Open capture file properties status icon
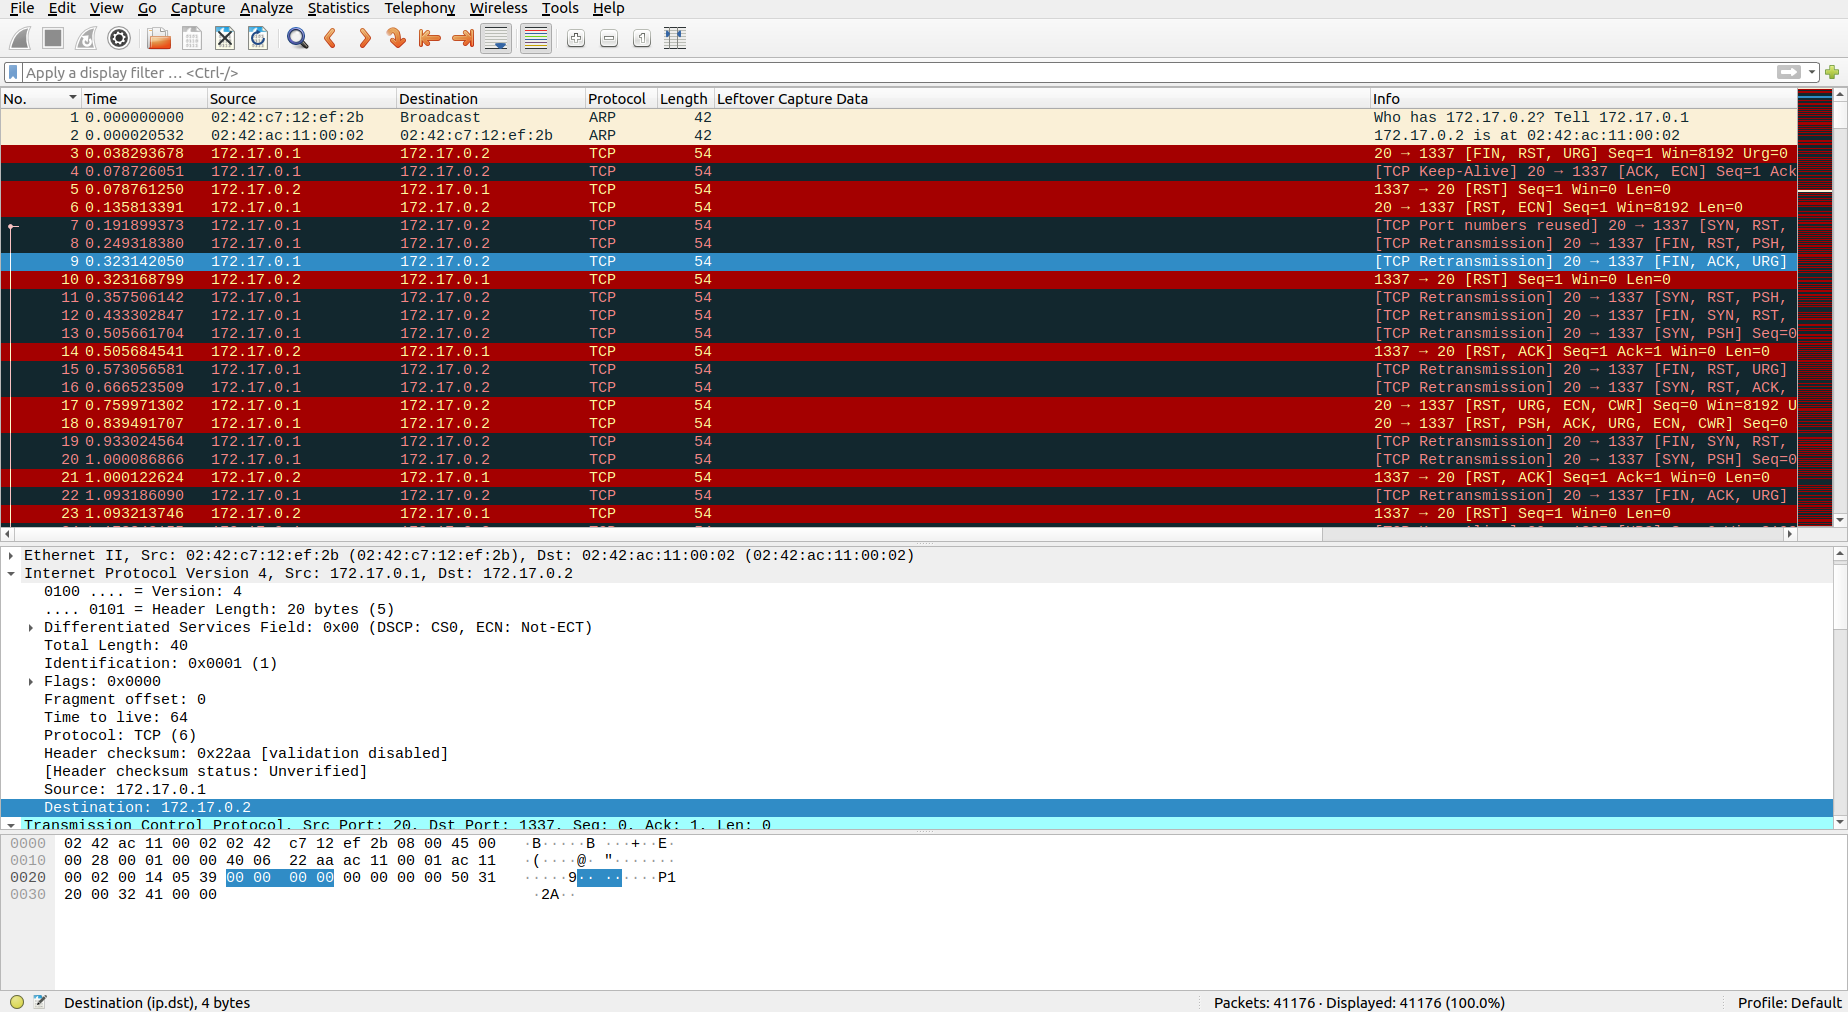The image size is (1848, 1012). point(40,1002)
